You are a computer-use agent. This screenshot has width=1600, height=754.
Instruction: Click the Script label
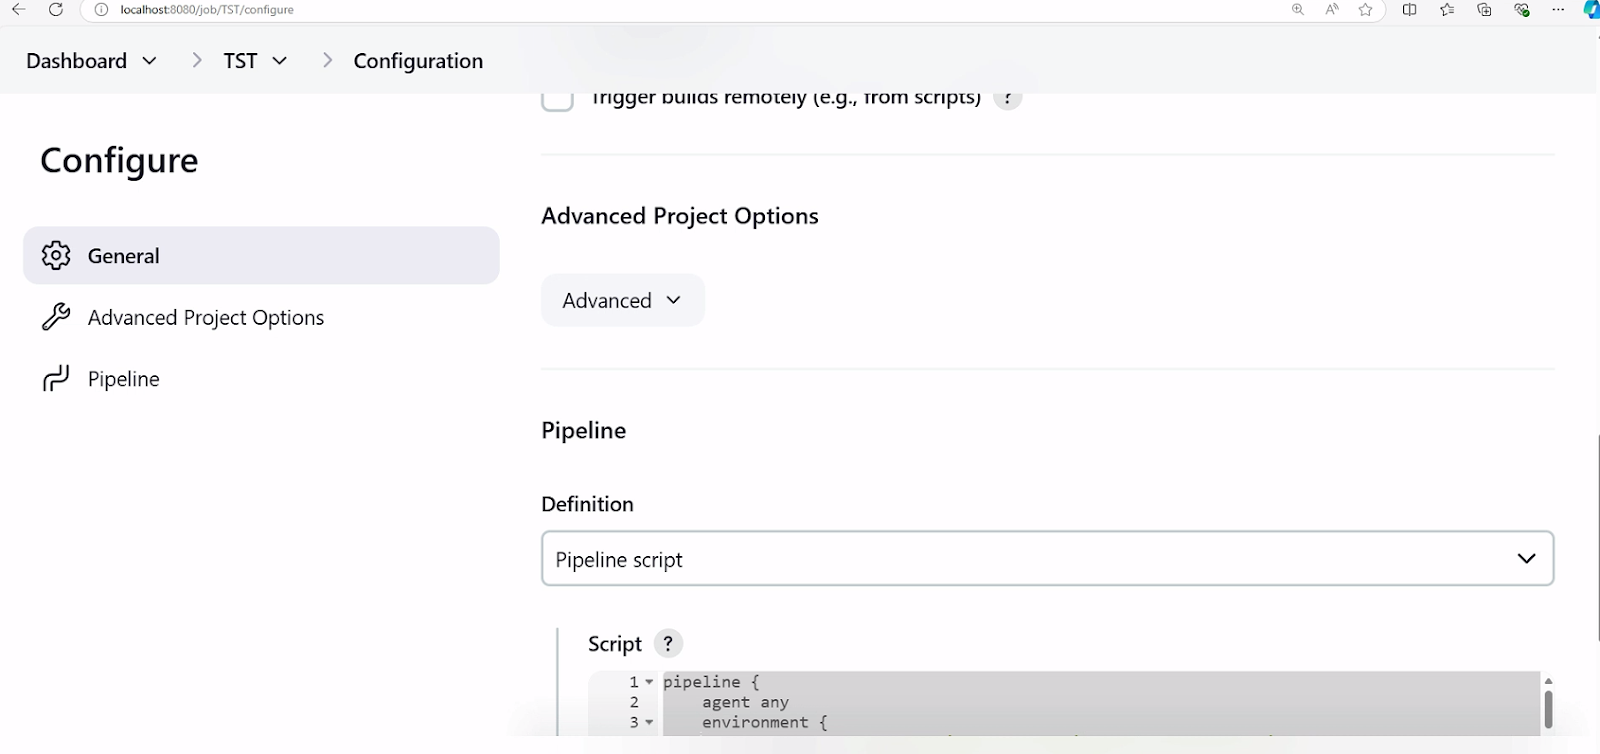pyautogui.click(x=614, y=644)
